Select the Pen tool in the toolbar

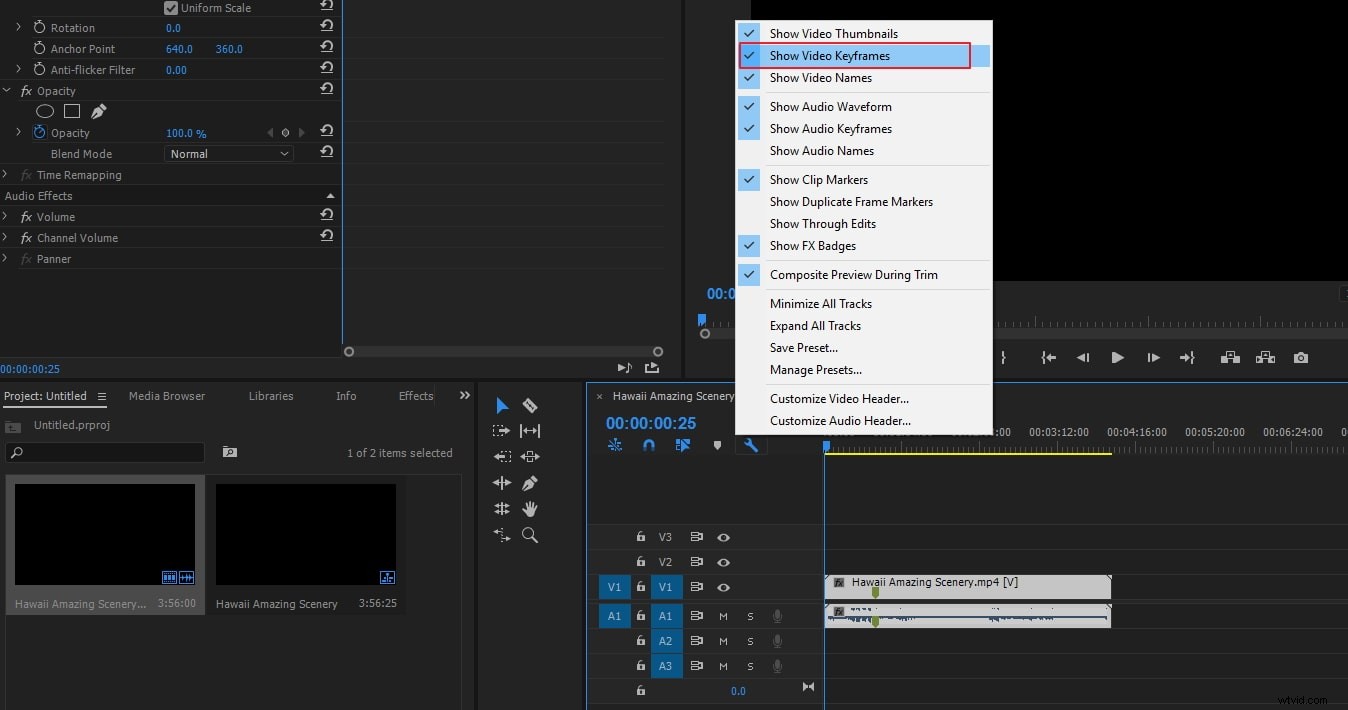[530, 482]
